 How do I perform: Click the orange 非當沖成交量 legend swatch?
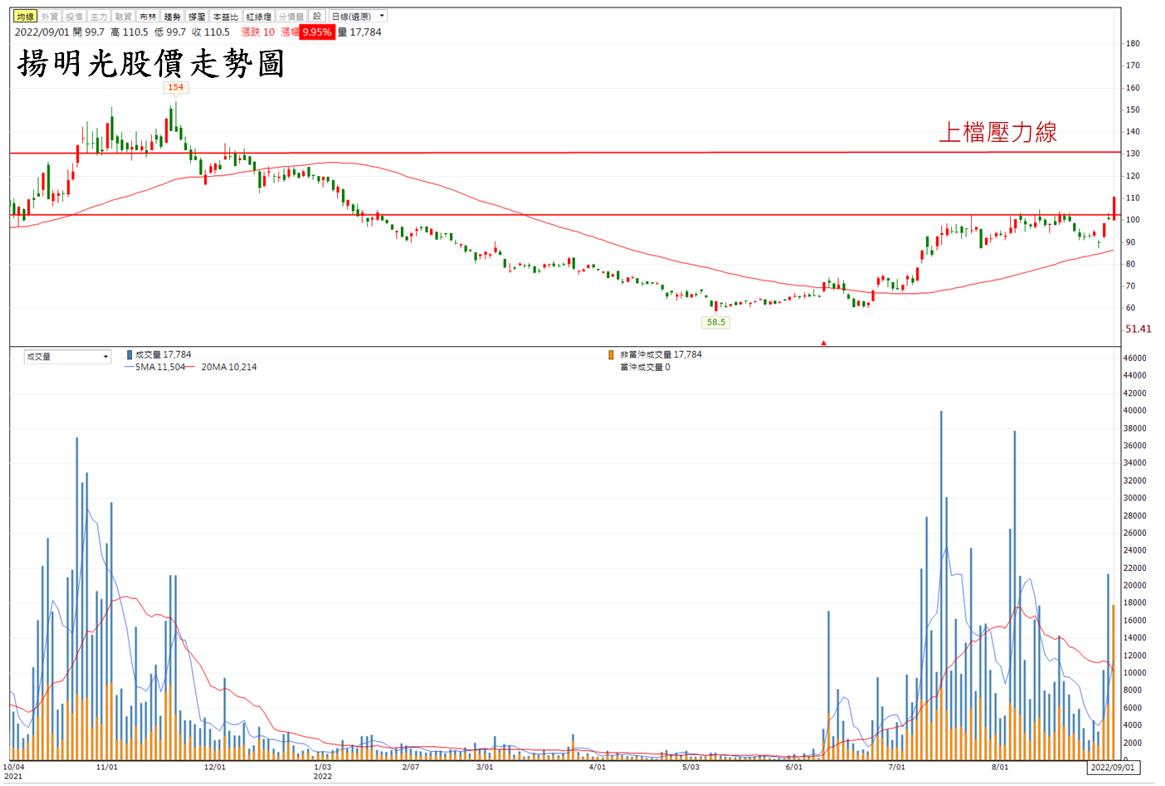pyautogui.click(x=611, y=354)
